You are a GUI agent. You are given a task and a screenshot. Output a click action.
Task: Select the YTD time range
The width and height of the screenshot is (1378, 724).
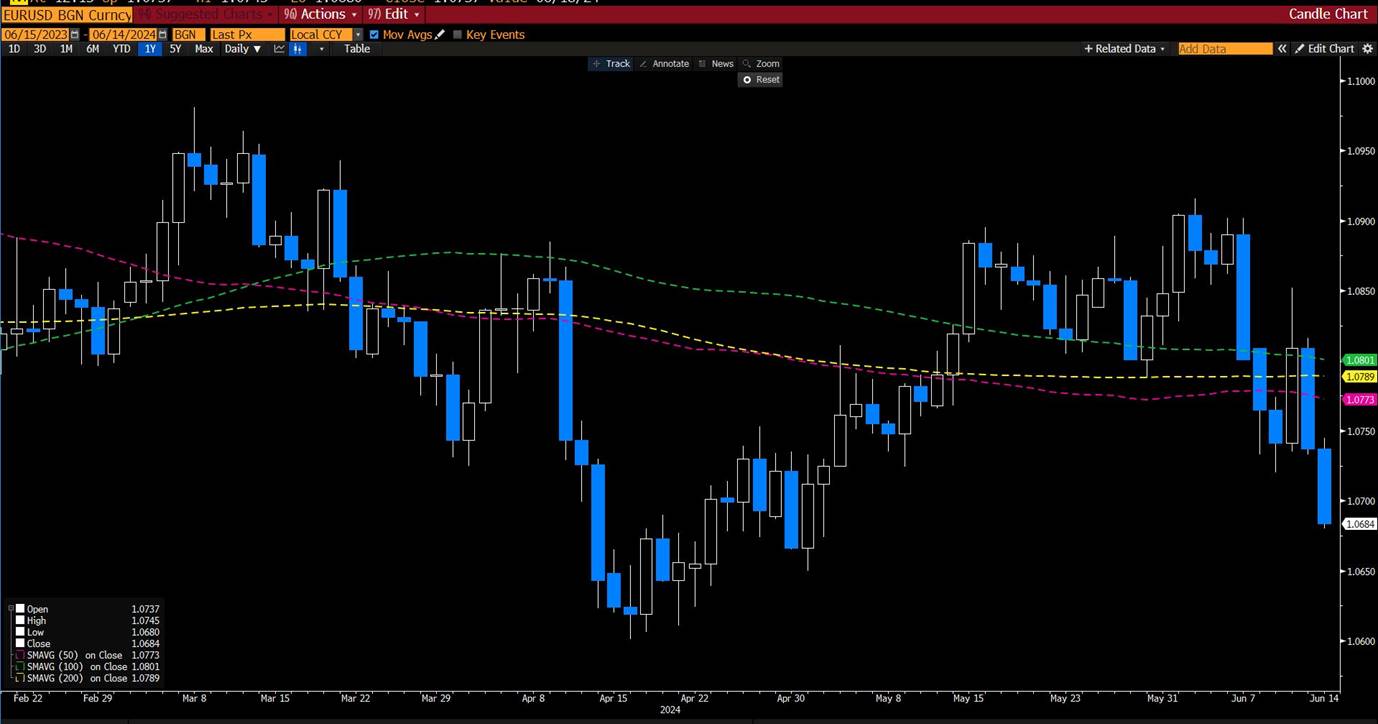click(121, 49)
